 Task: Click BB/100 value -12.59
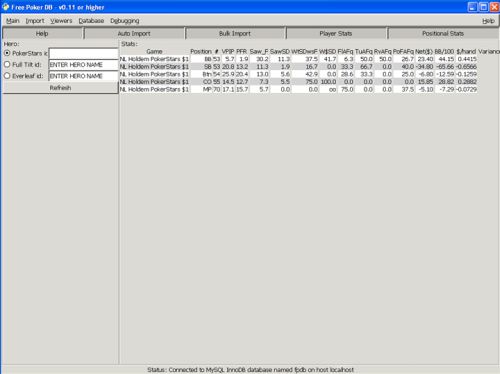coord(445,74)
